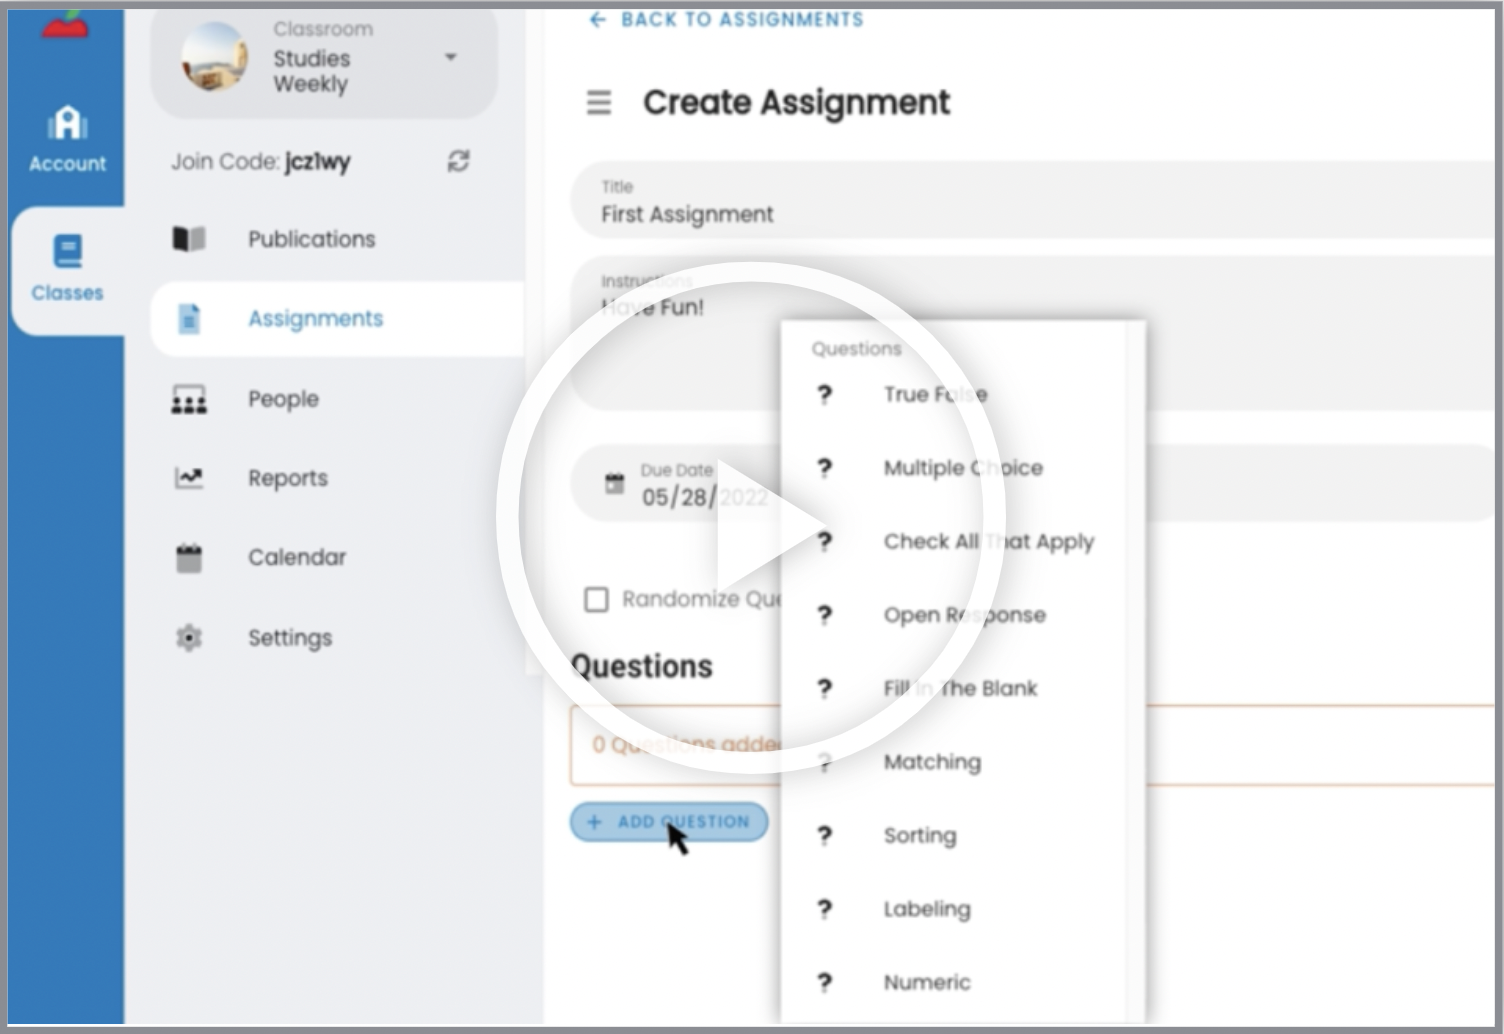This screenshot has height=1034, width=1504.
Task: Click the Publications book icon
Action: 189,239
